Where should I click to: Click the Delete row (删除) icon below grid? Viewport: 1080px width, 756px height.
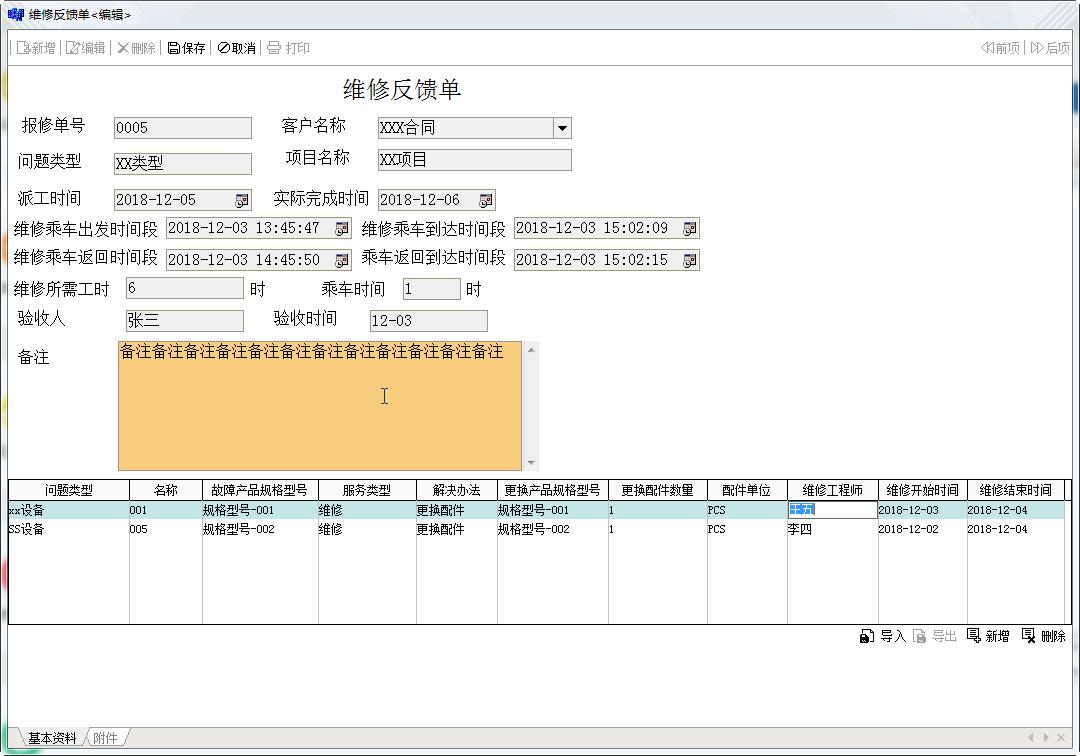pos(1028,636)
